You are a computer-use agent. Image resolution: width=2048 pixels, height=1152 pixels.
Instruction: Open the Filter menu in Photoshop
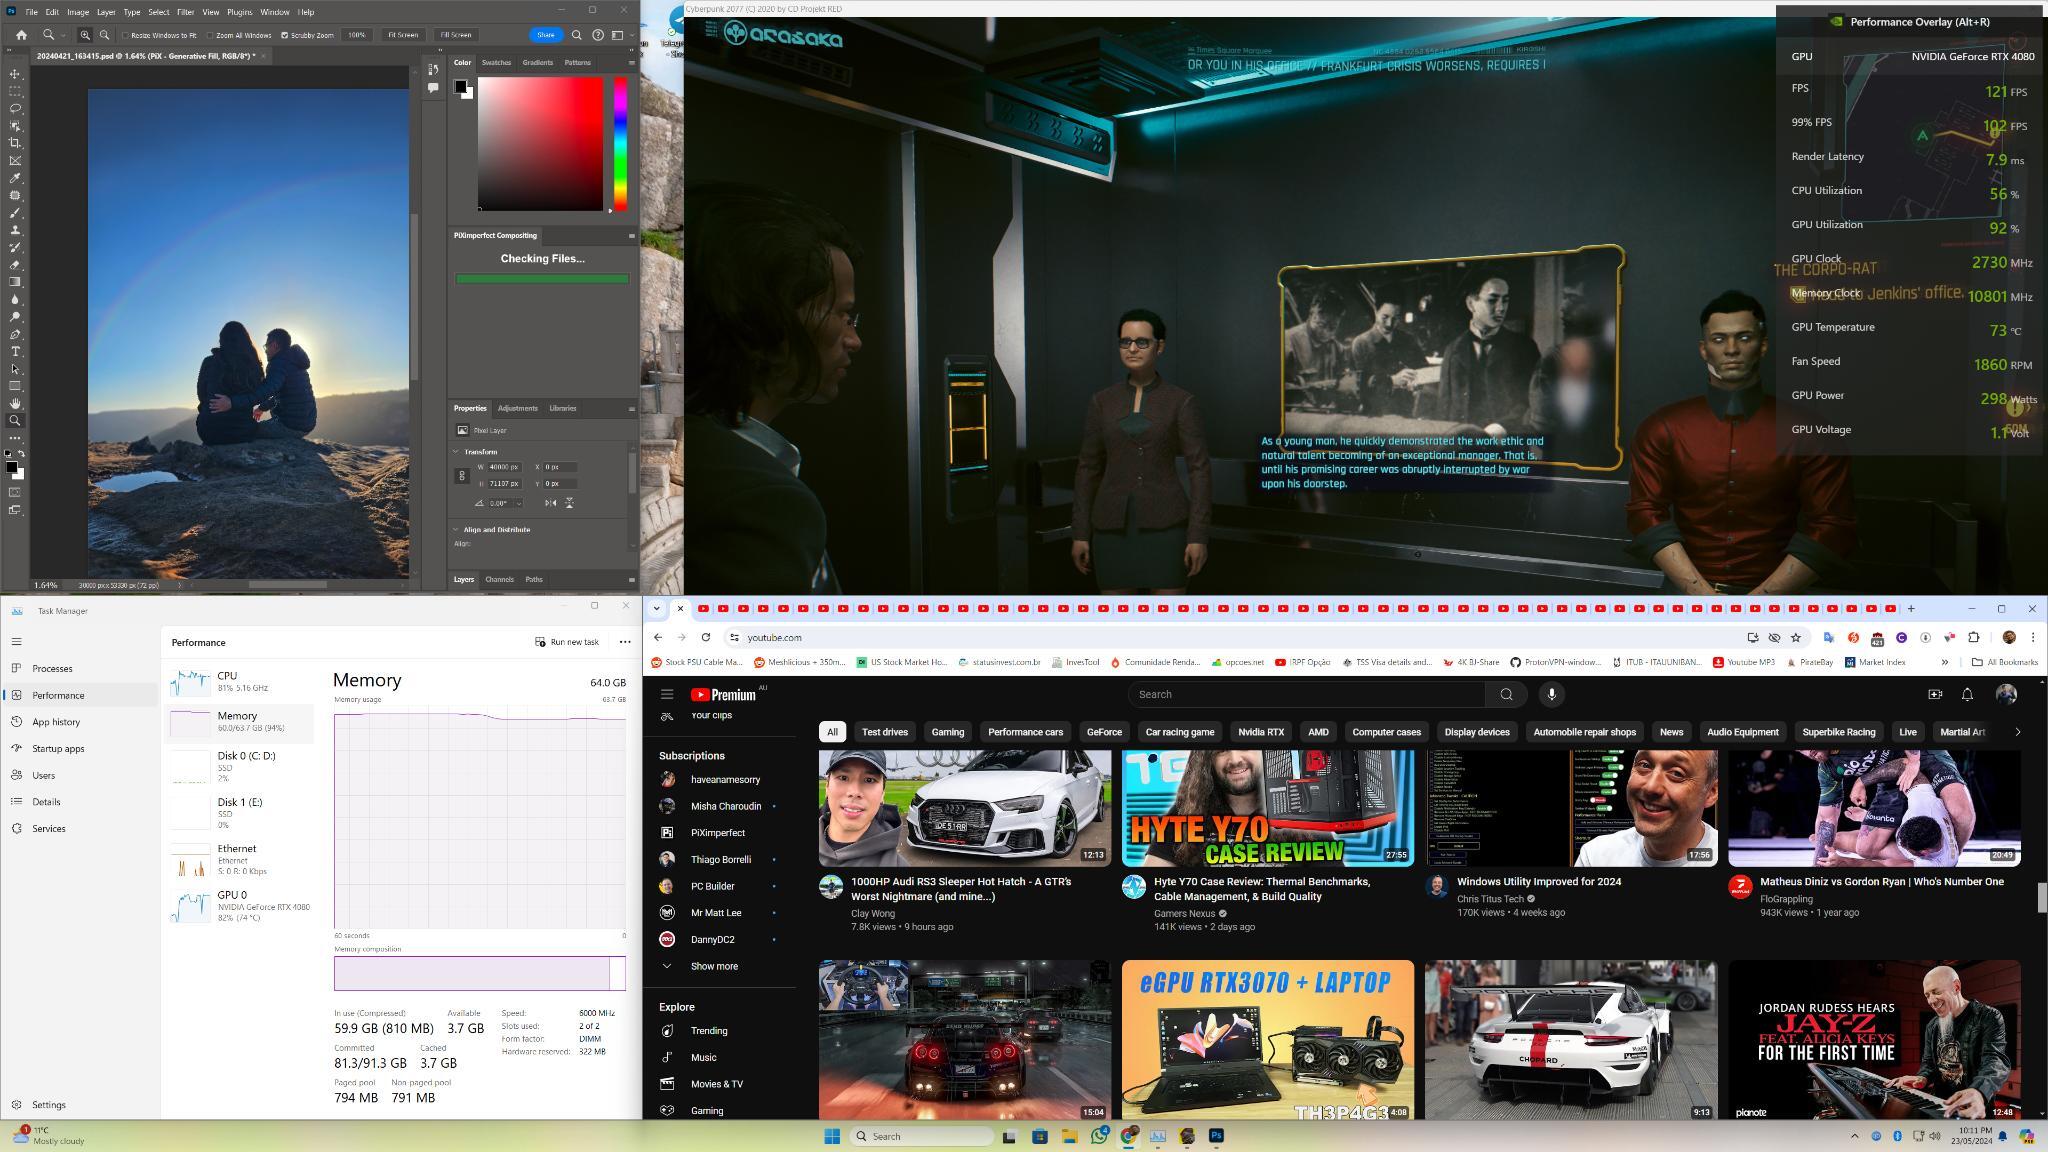click(185, 12)
